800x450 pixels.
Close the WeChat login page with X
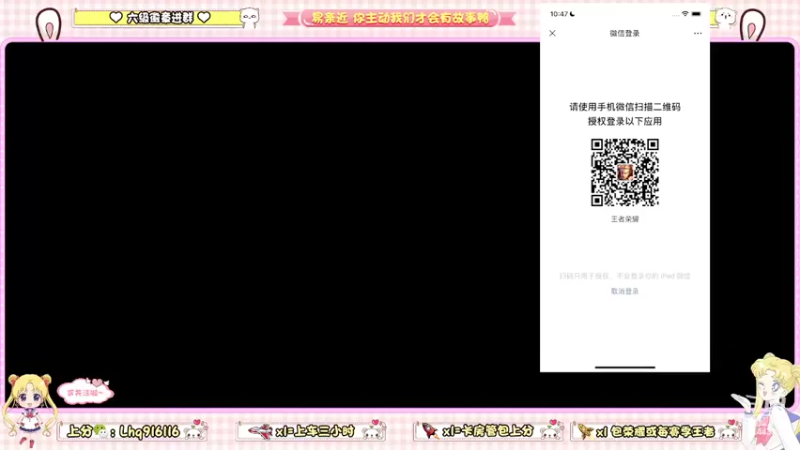[552, 33]
